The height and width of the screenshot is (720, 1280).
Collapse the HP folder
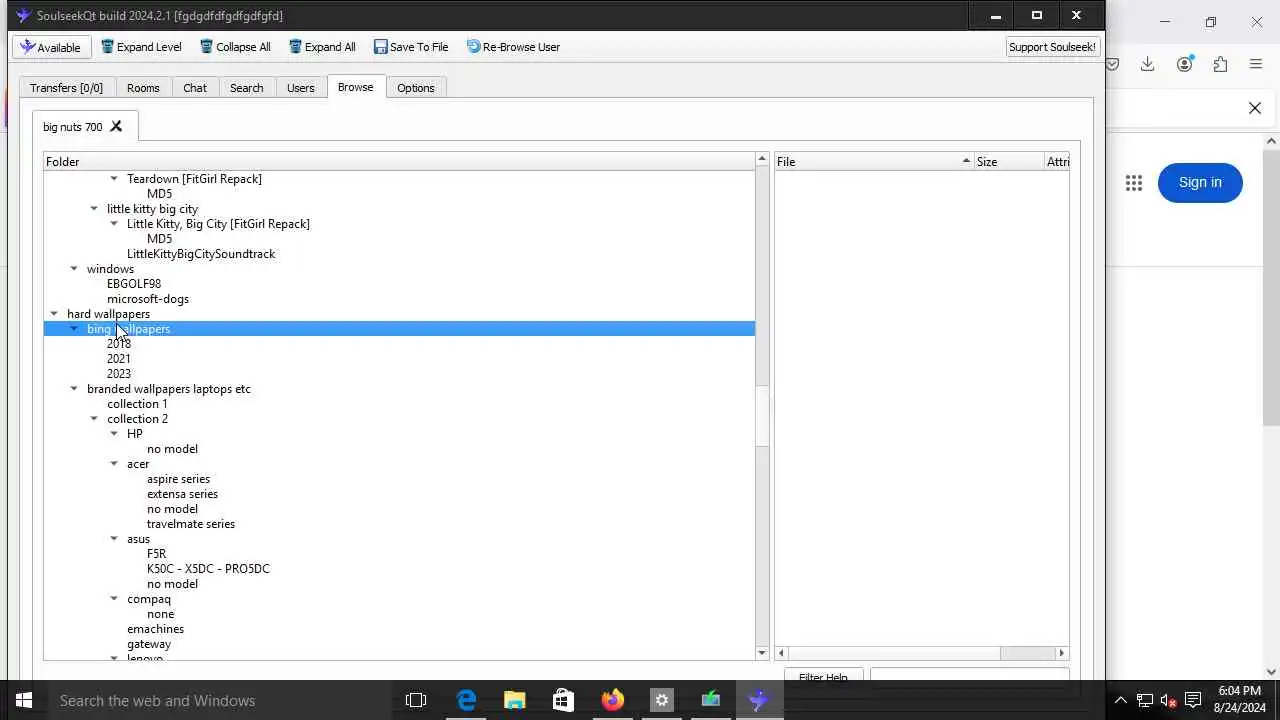114,434
